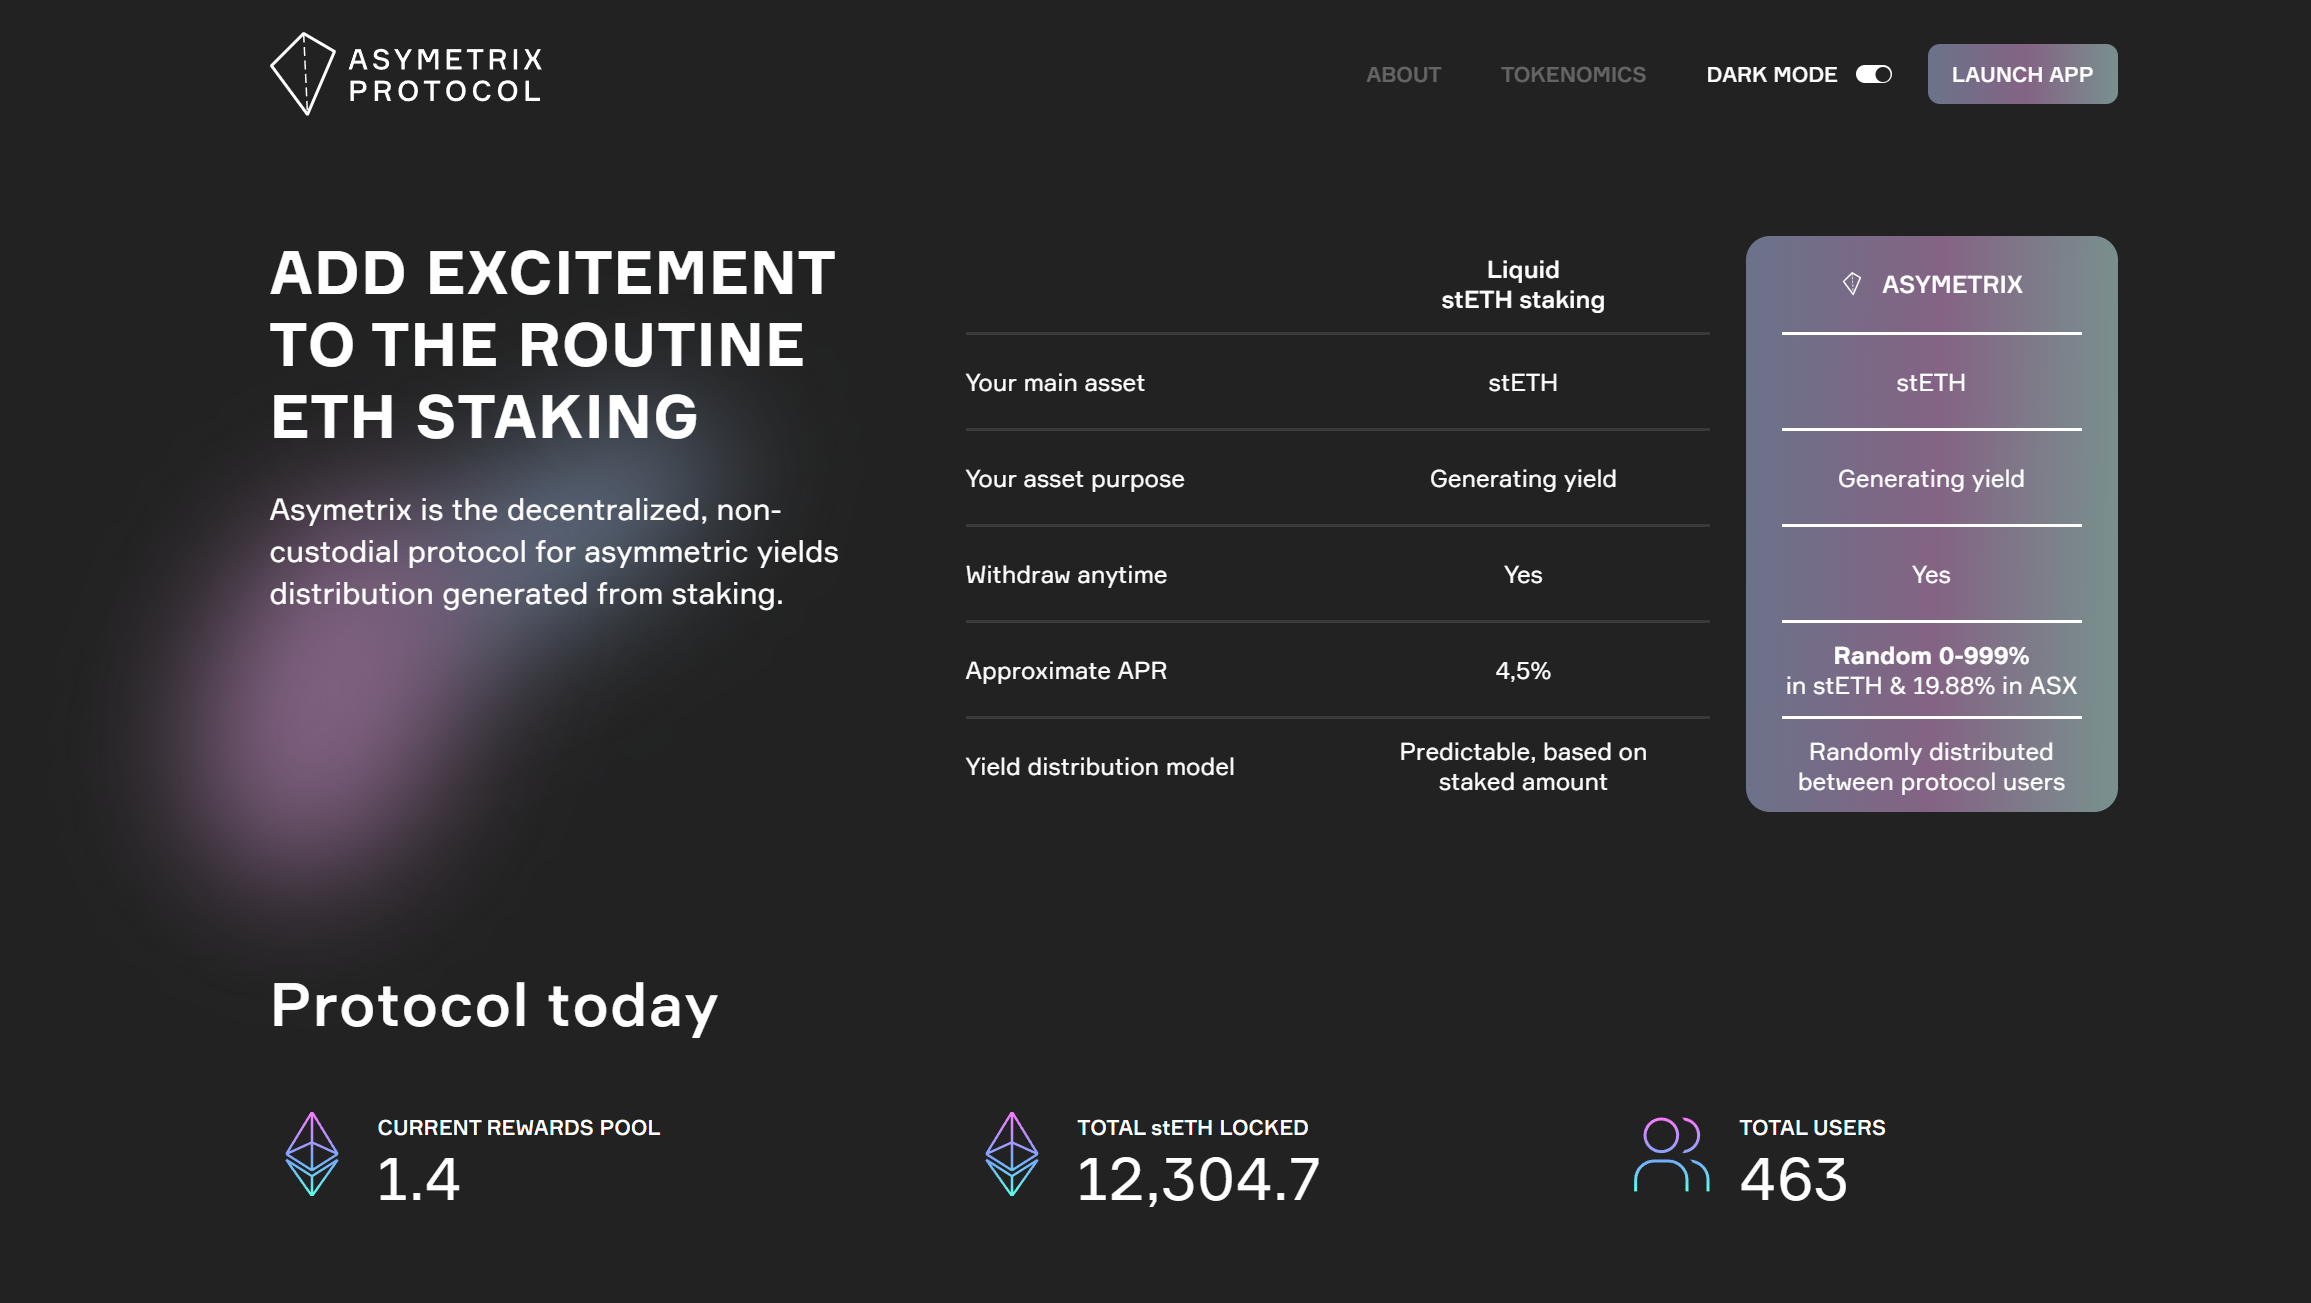Click the 4.5% approximate APR value

(x=1521, y=668)
